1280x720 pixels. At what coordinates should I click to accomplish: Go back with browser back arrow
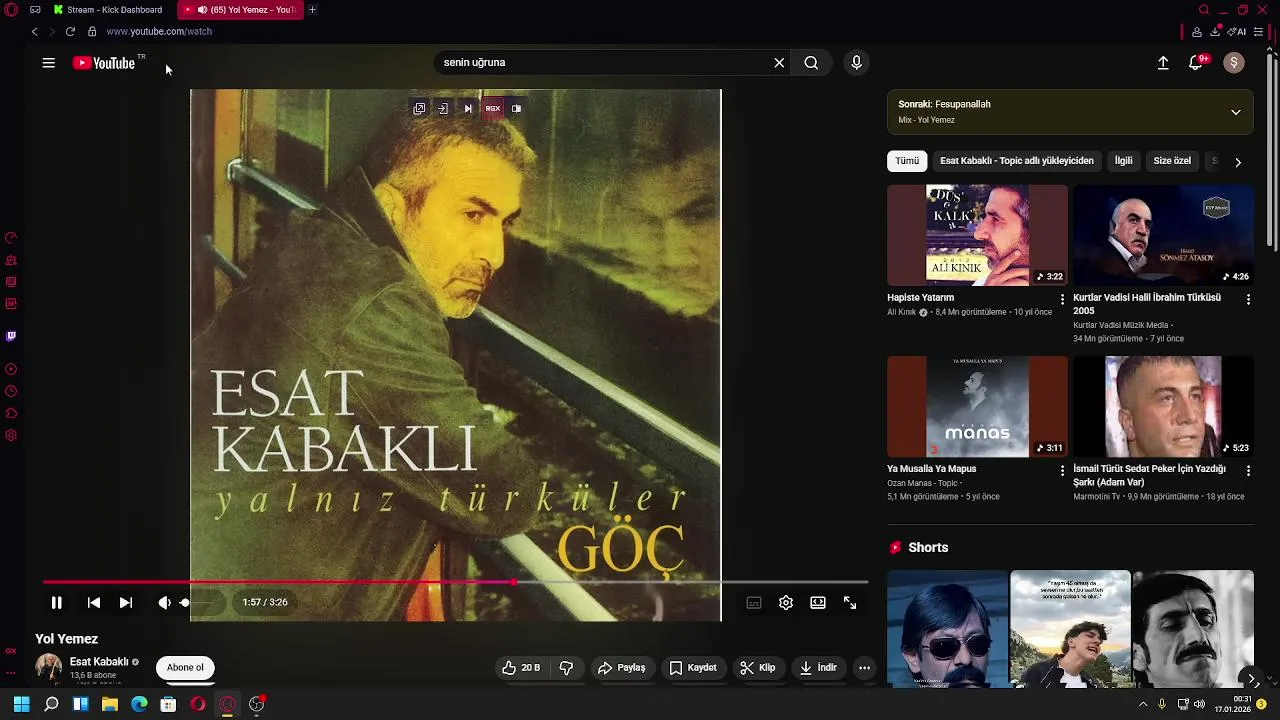34,32
